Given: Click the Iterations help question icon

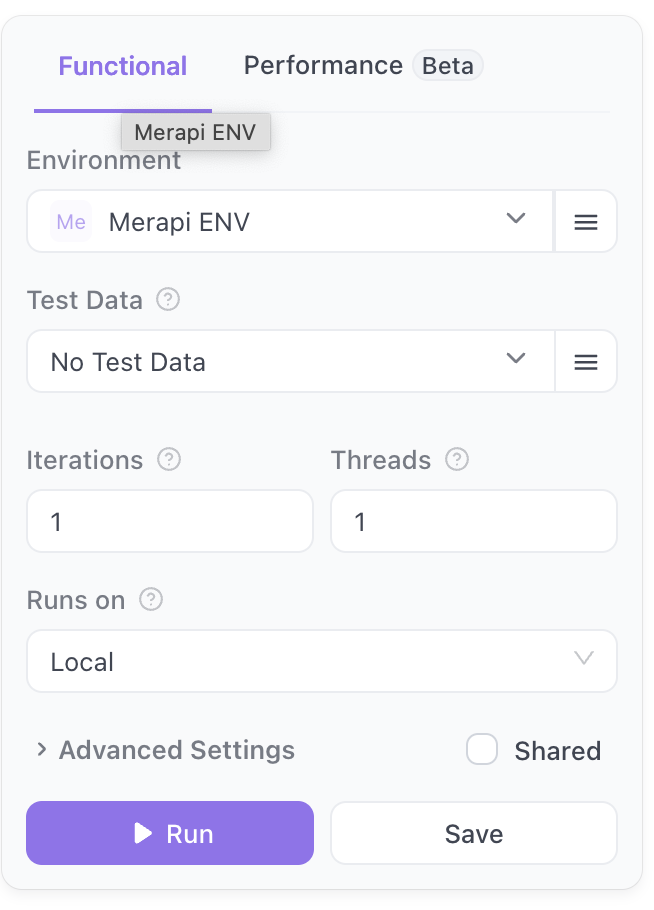Looking at the screenshot, I should point(169,460).
